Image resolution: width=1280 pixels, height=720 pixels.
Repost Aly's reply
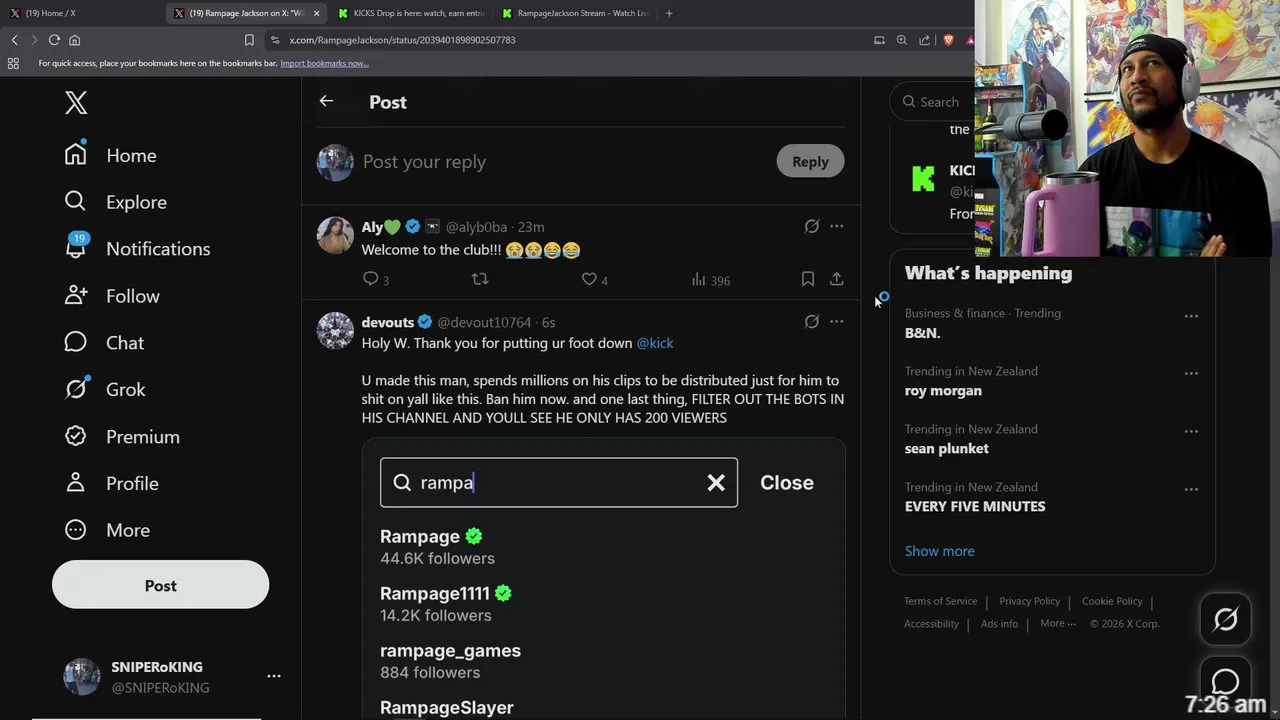pos(480,279)
